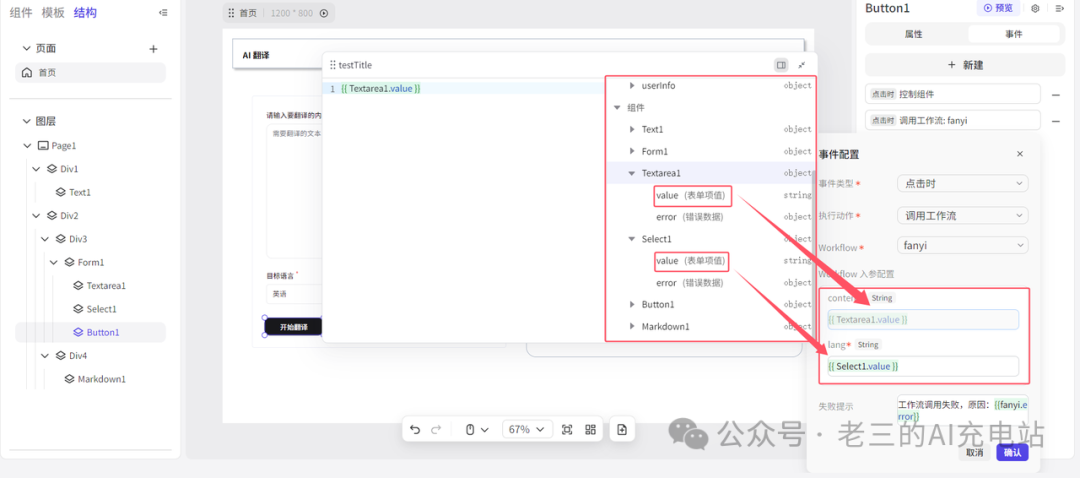The width and height of the screenshot is (1080, 478).
Task: Remove the 控制组件 event with minus
Action: pyautogui.click(x=1055, y=94)
